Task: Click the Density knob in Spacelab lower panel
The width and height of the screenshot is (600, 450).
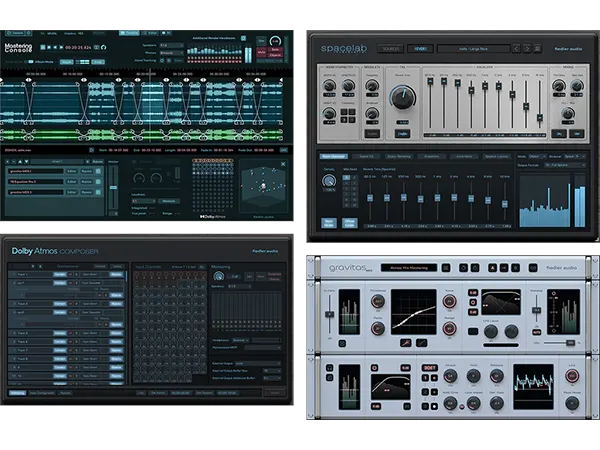Action: [x=329, y=181]
